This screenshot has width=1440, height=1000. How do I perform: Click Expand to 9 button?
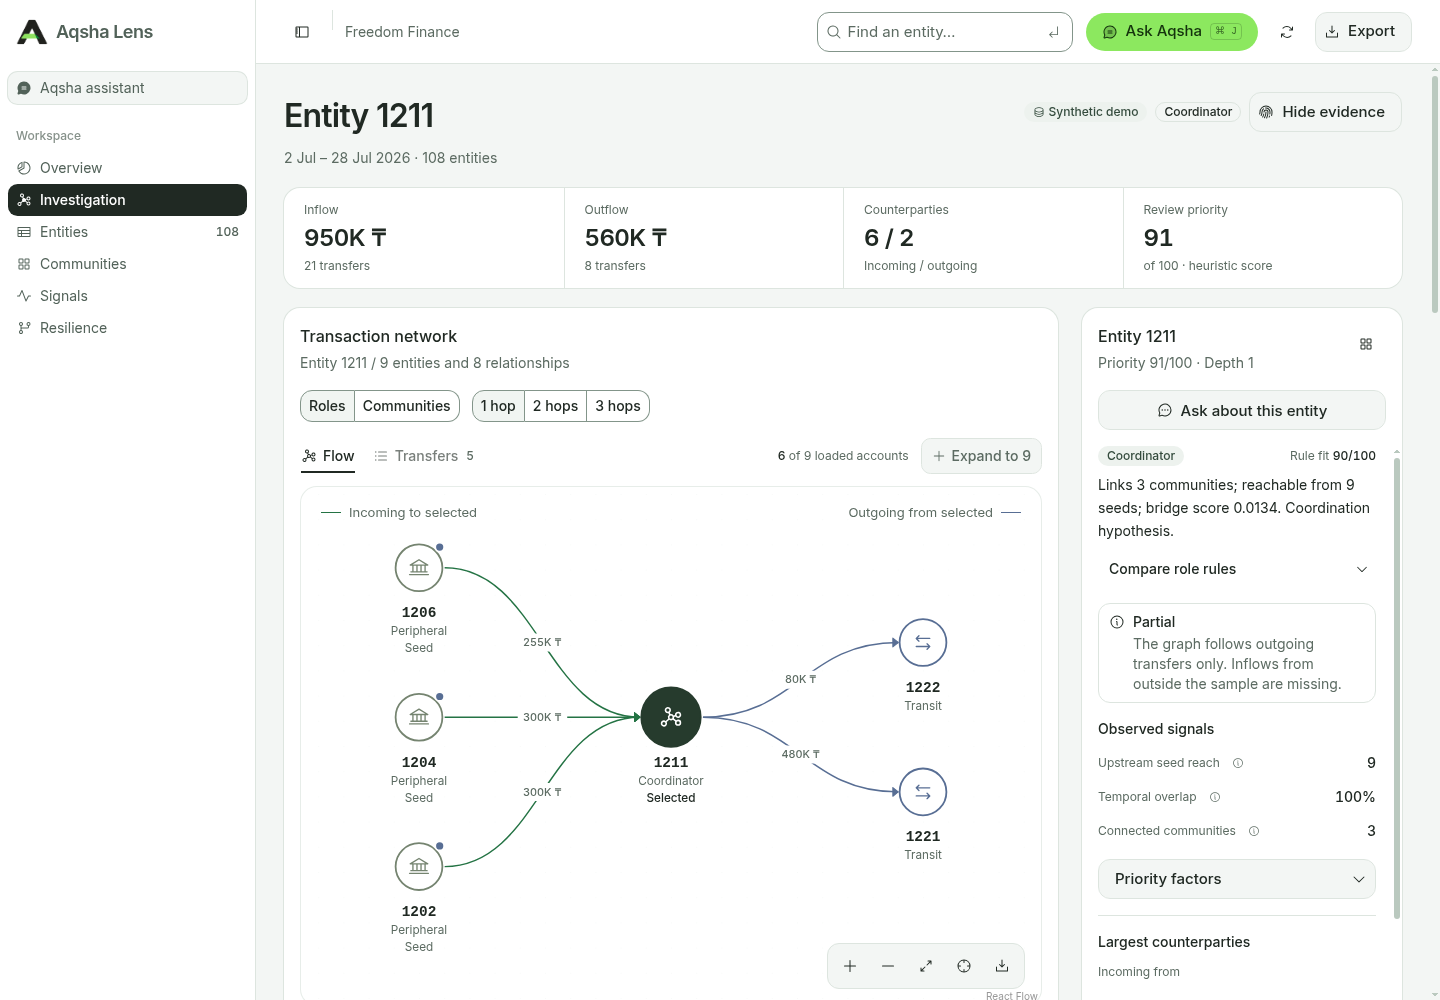tap(981, 456)
